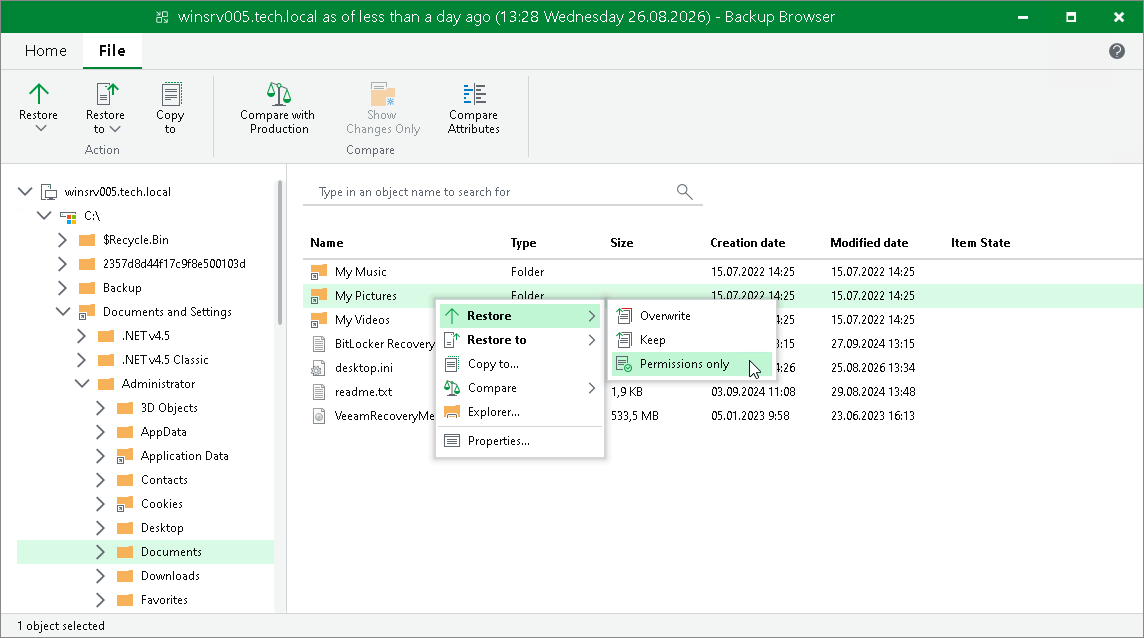Open Compare submenu in context menu

[519, 388]
